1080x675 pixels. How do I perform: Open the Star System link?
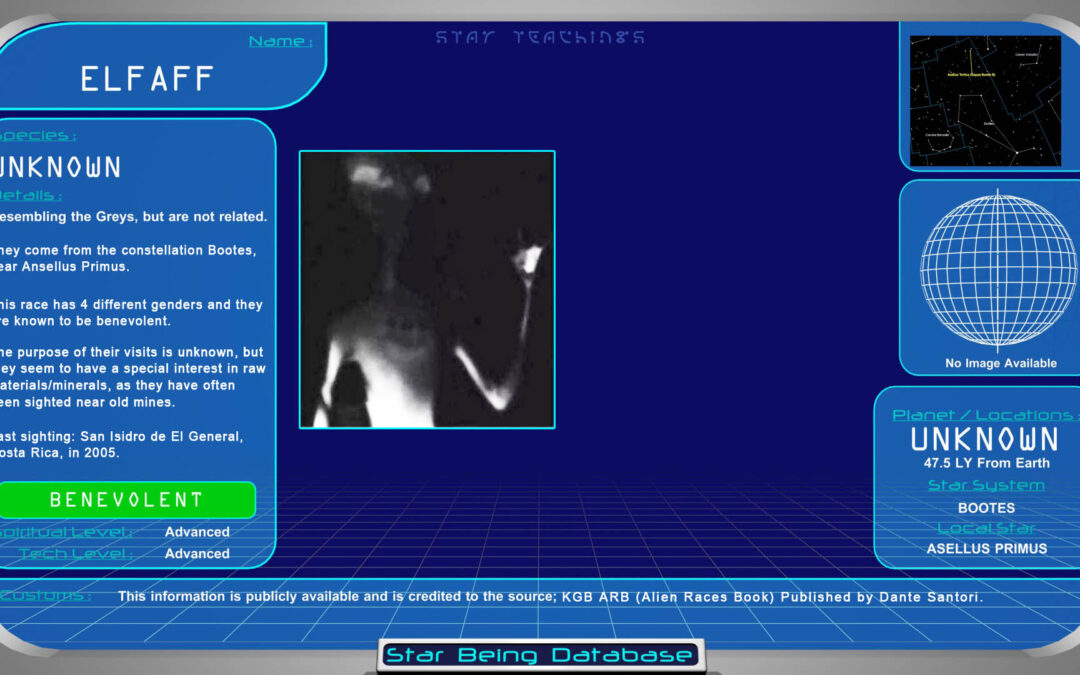pos(986,485)
